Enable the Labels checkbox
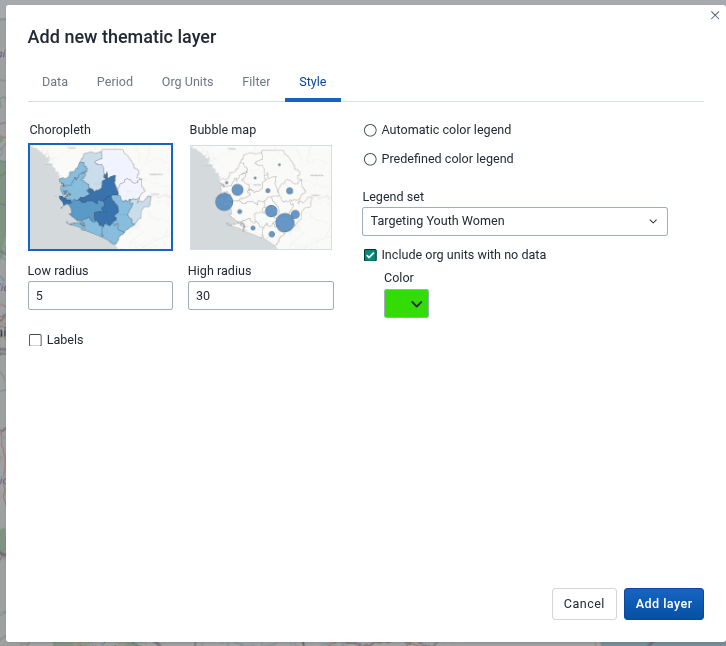Image resolution: width=726 pixels, height=646 pixels. click(36, 340)
